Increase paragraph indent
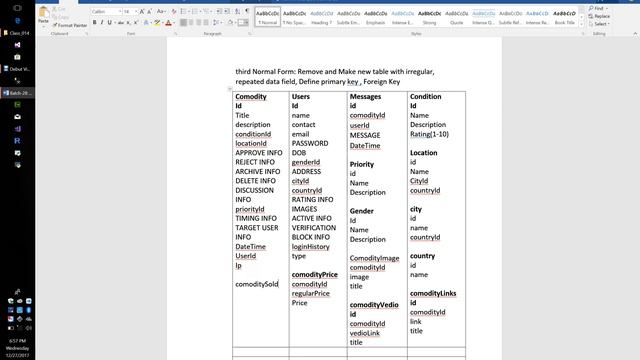640x360 pixels. pos(227,11)
